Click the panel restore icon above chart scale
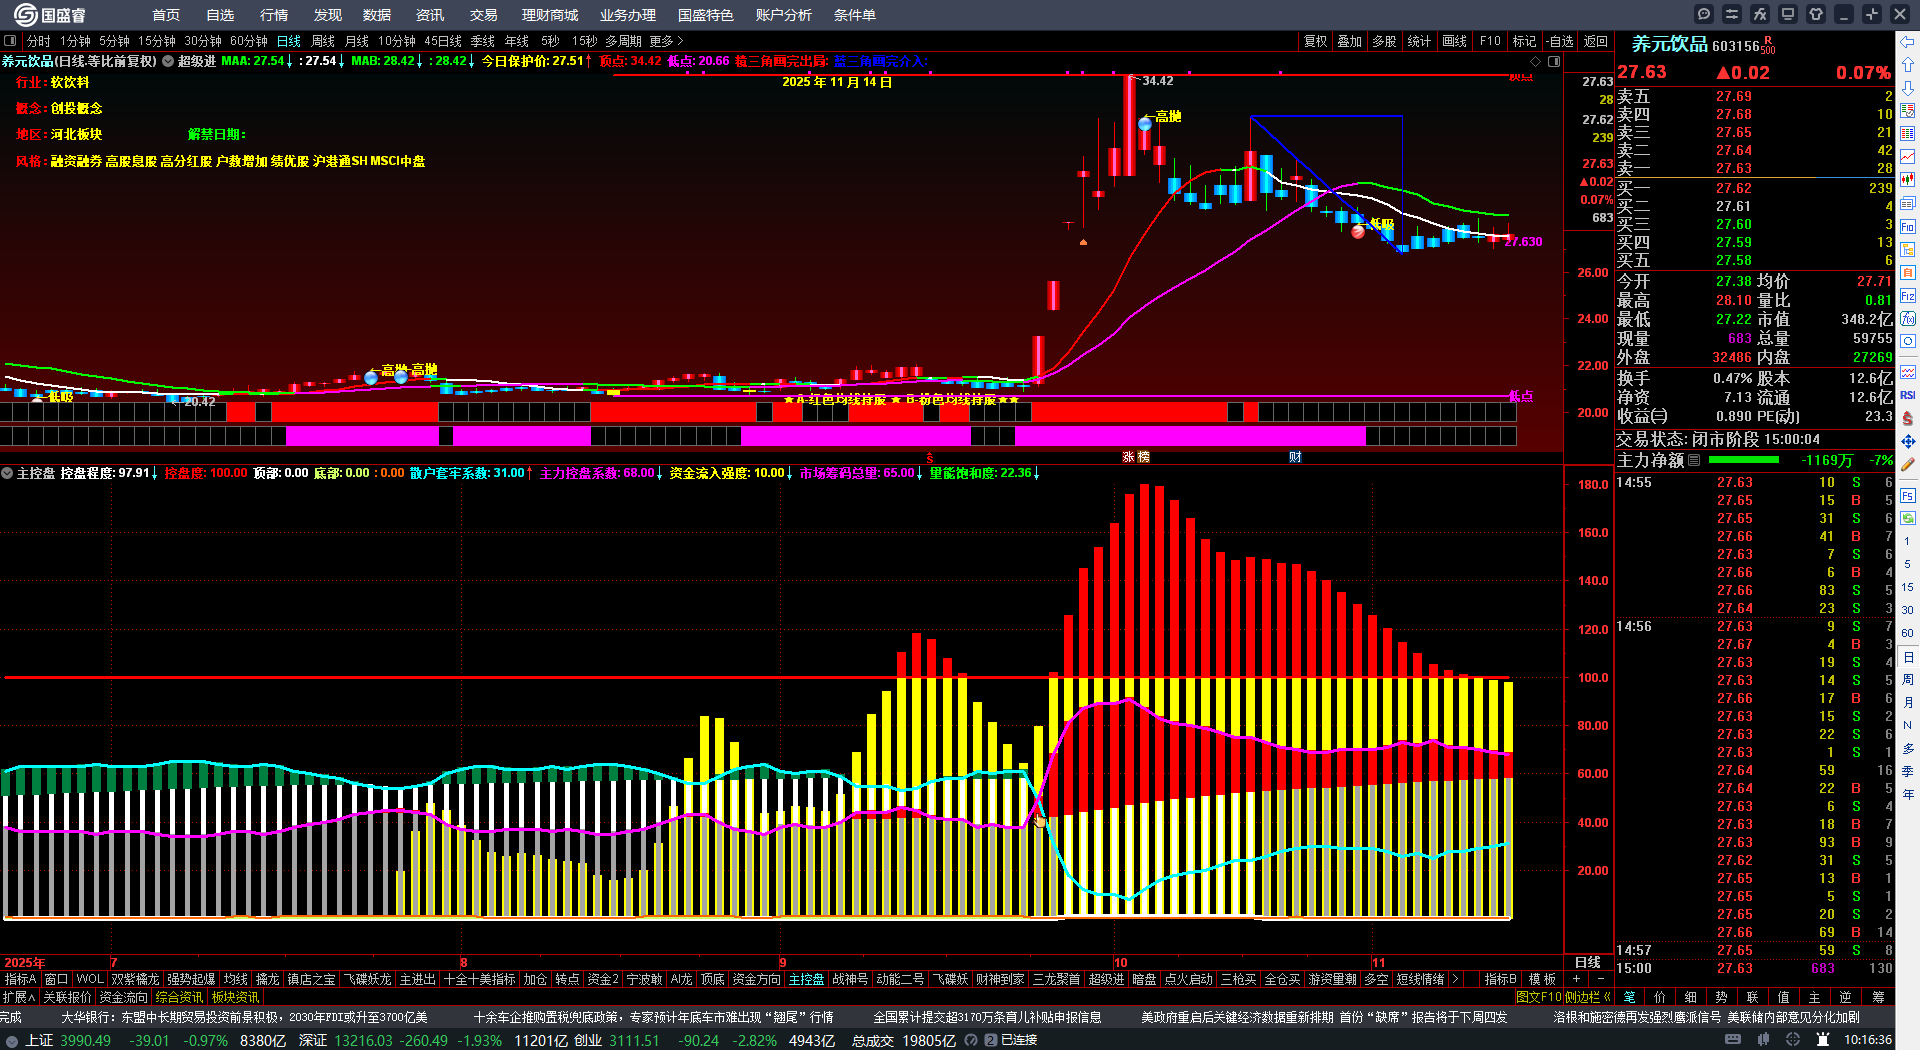1920x1050 pixels. pos(1554,61)
